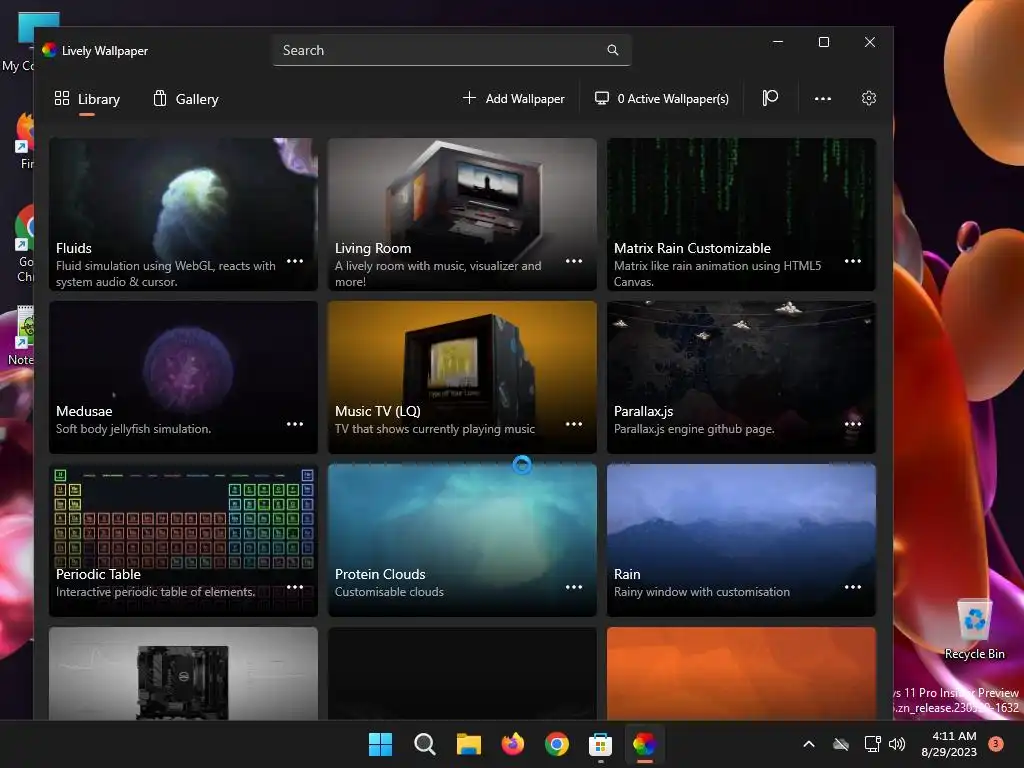Click the OneDrive cloud tray icon
Image resolution: width=1024 pixels, height=768 pixels.
point(841,744)
